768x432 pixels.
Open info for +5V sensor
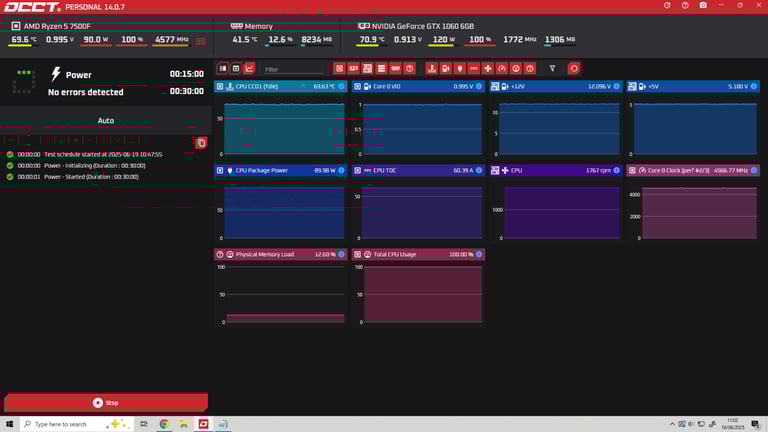[754, 86]
